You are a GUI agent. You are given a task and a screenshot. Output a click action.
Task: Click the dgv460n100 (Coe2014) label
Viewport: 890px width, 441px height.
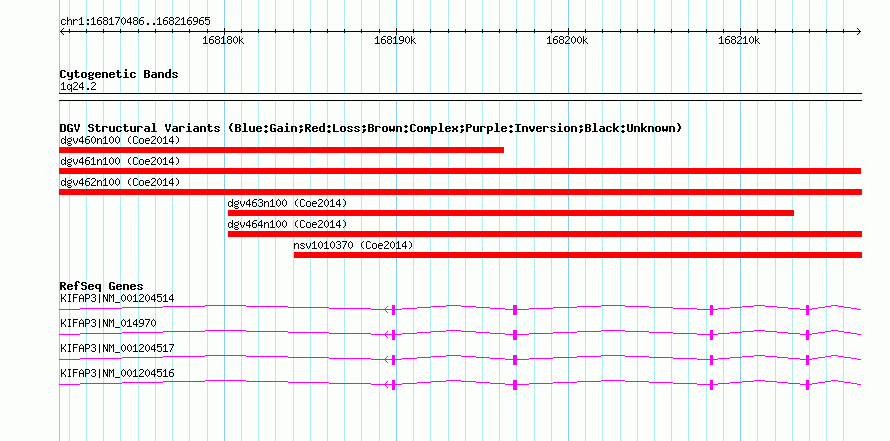pos(120,140)
